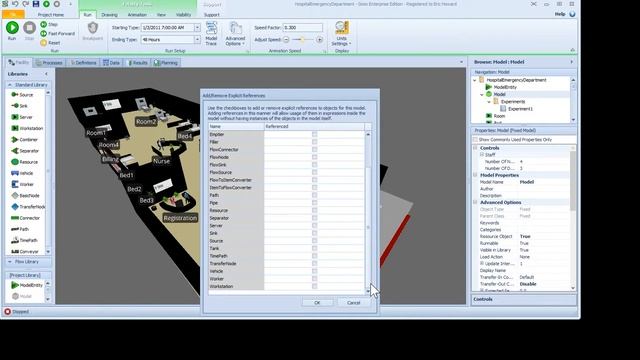640x360 pixels.
Task: Collapse the Standard Library section
Action: (10, 85)
